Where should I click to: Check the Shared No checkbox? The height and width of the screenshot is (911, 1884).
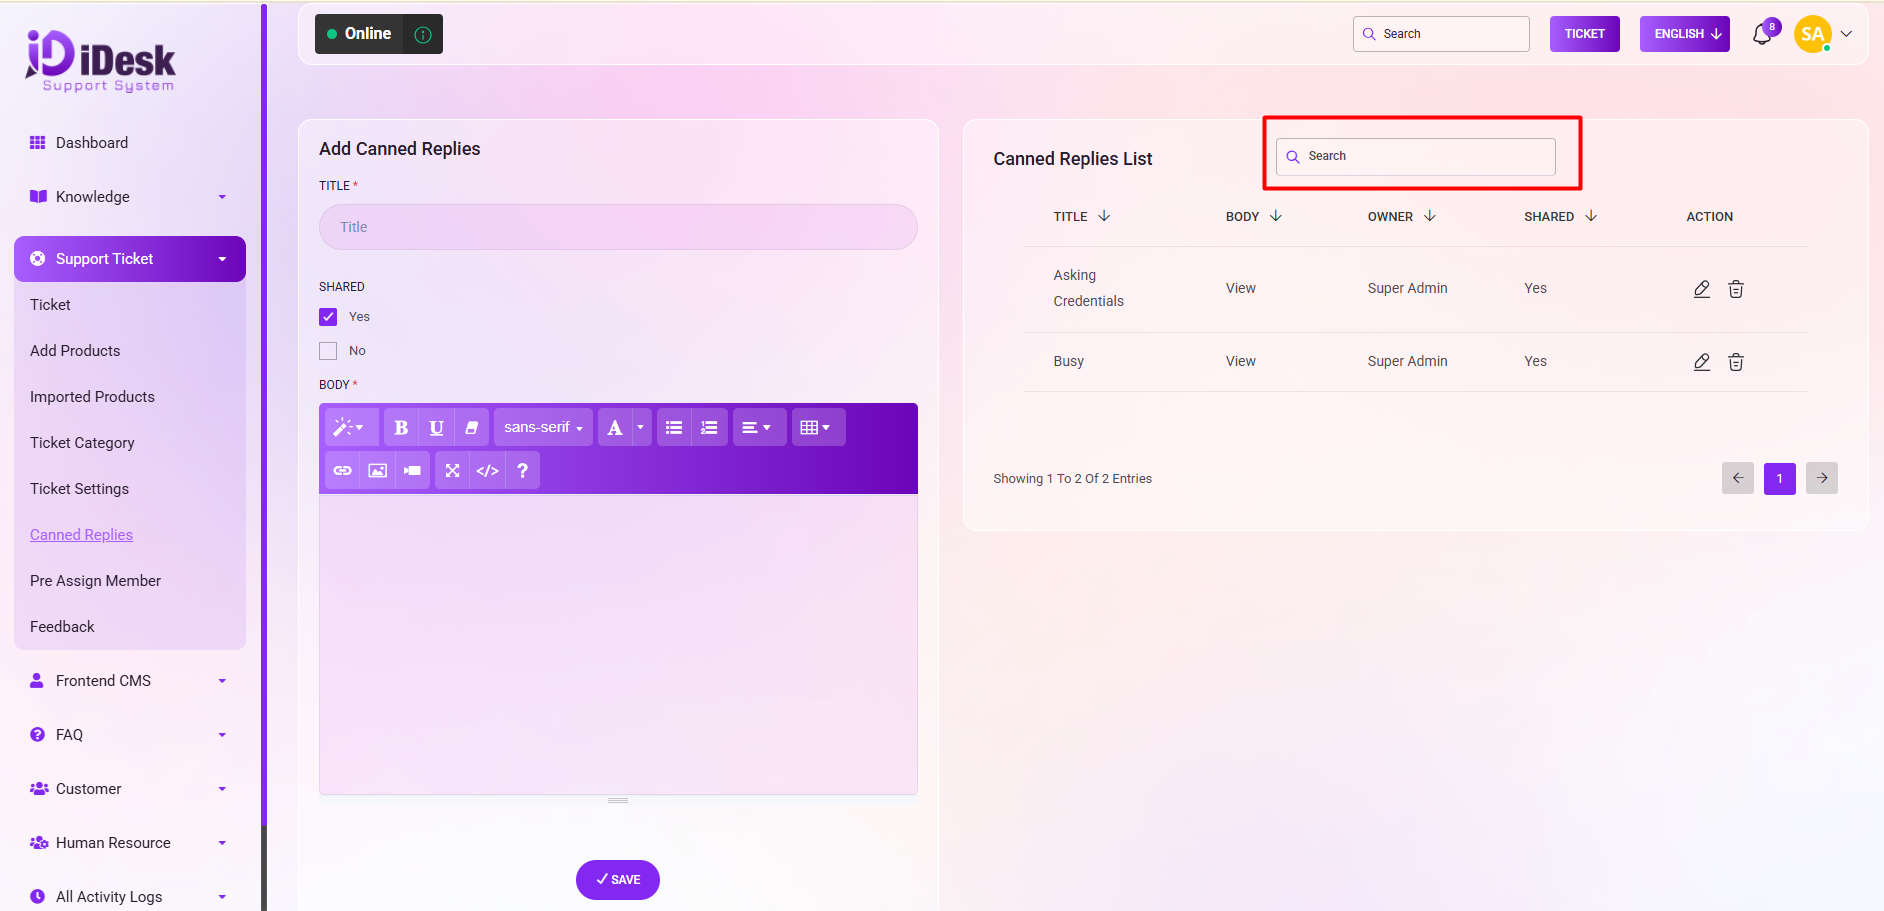click(x=328, y=351)
